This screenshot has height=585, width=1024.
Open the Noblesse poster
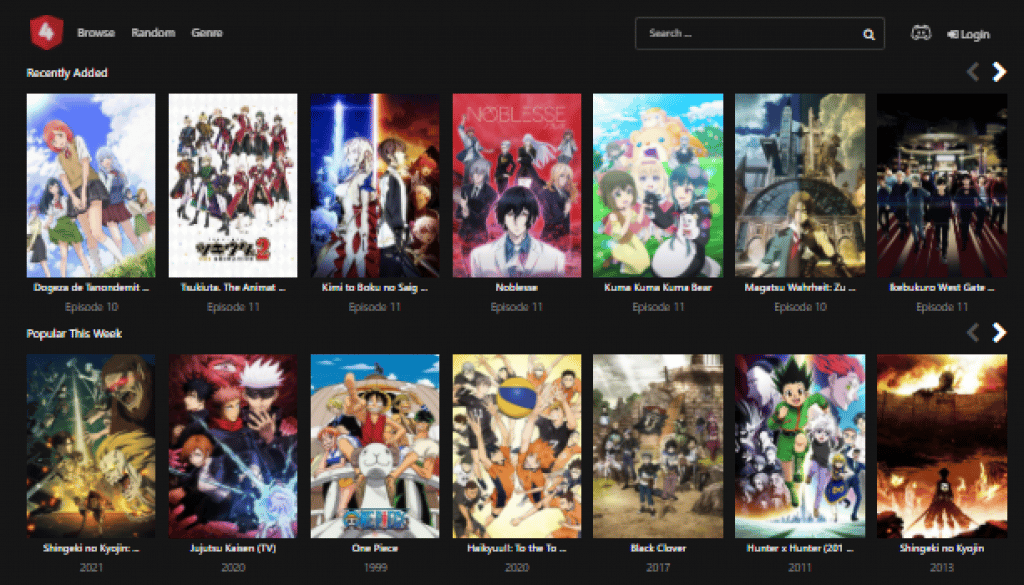pos(517,185)
